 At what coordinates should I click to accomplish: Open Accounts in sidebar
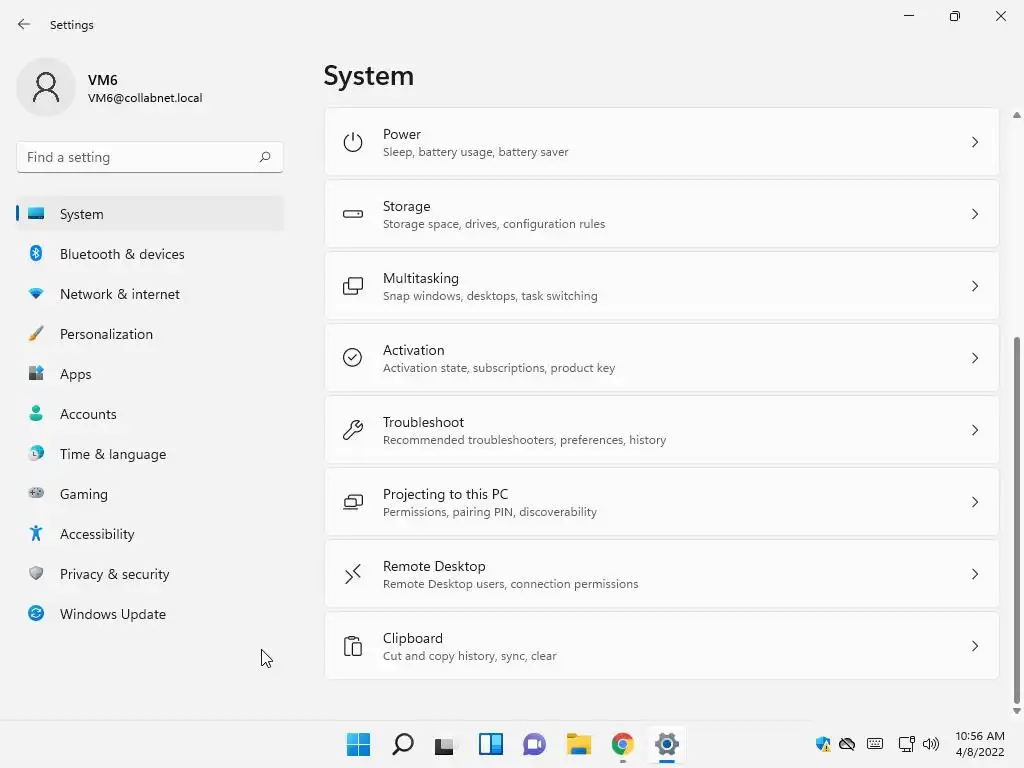(x=150, y=413)
